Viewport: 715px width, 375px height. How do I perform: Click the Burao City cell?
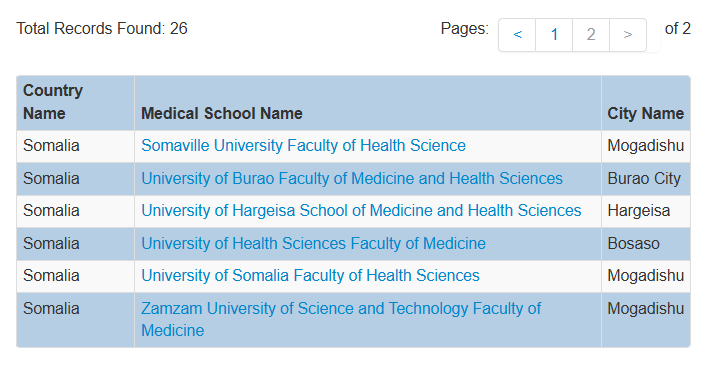tap(644, 178)
